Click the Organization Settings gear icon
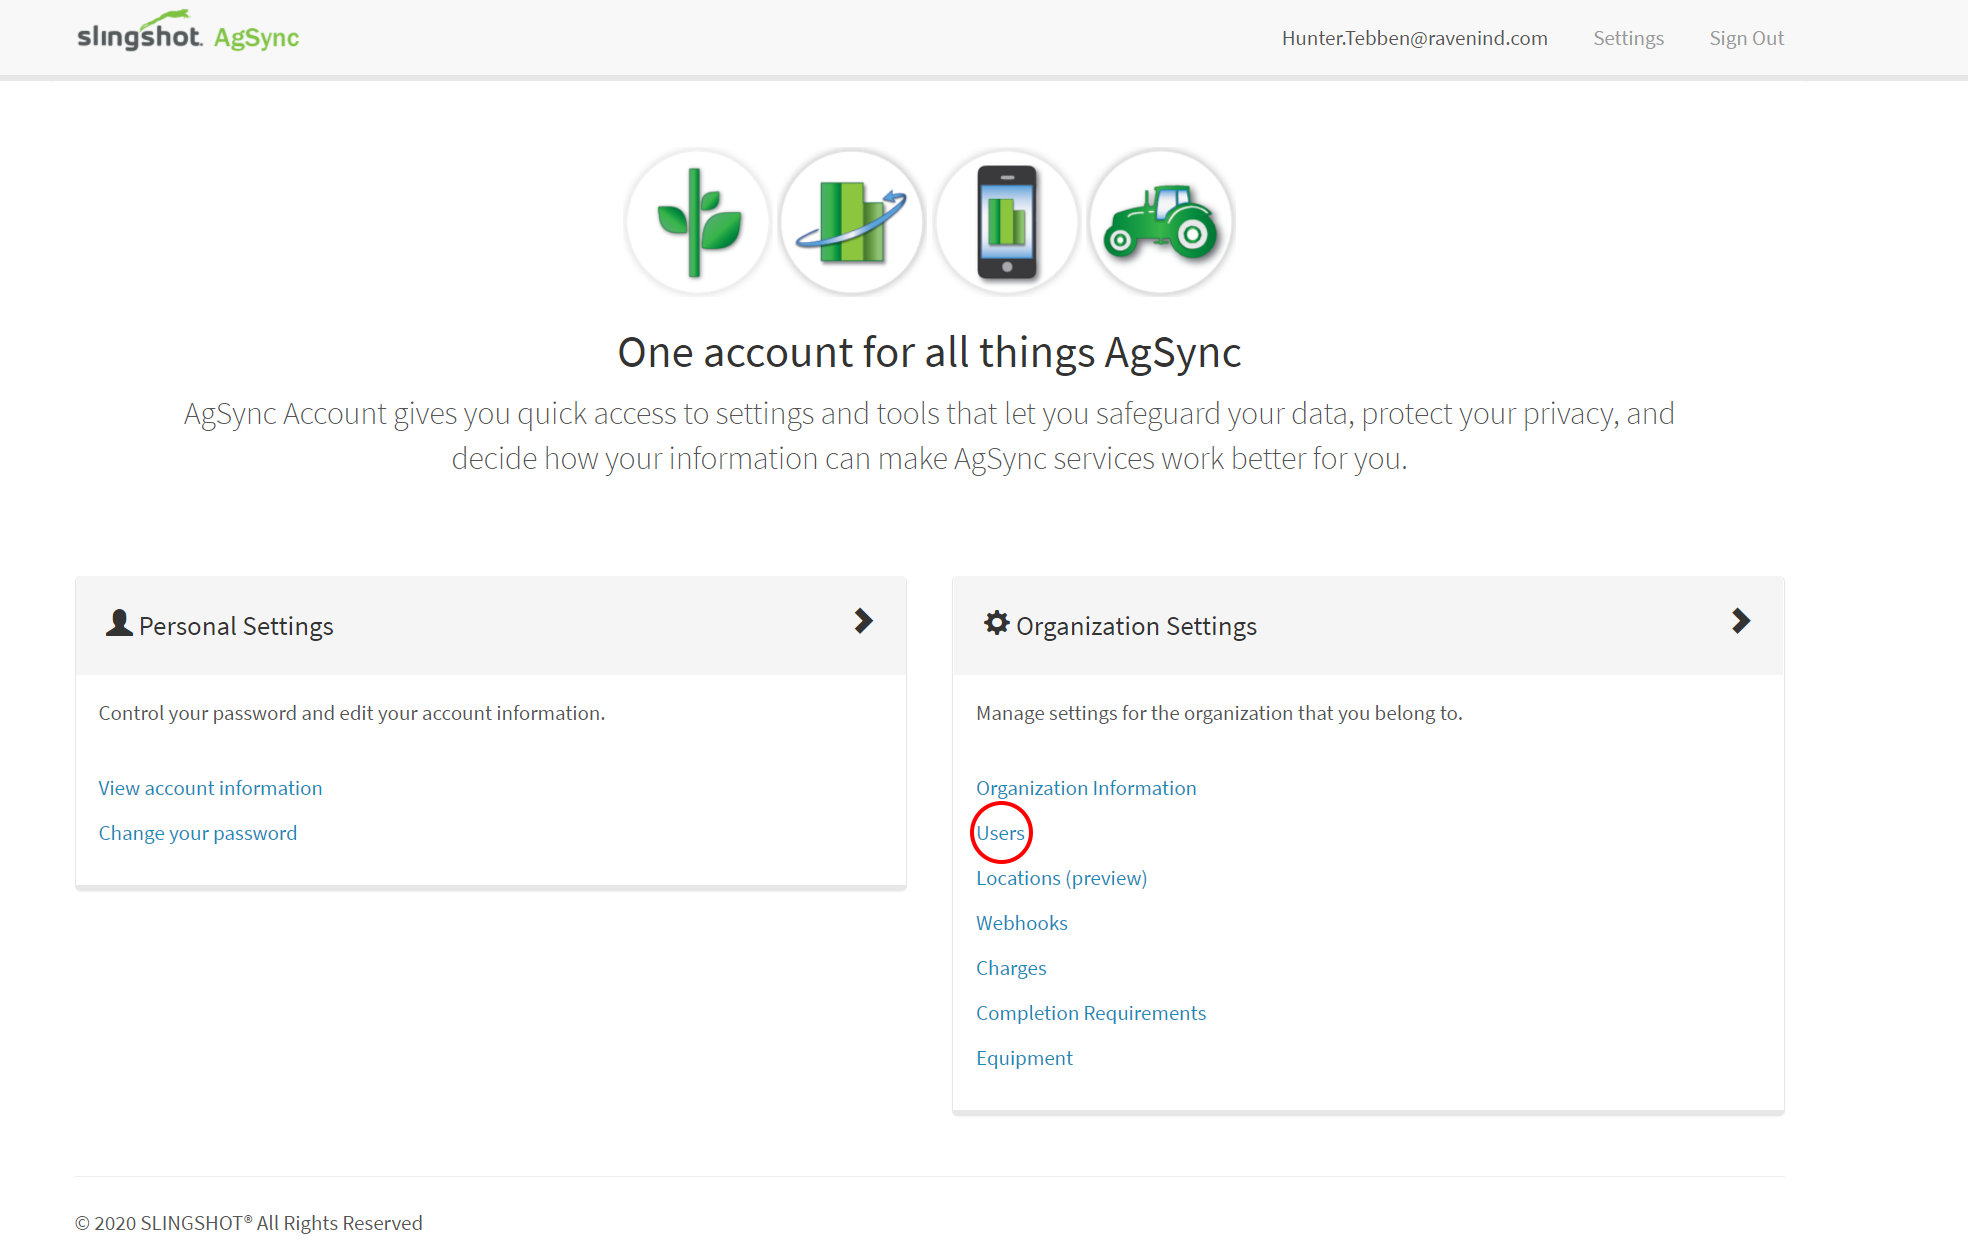The image size is (1968, 1246). tap(996, 623)
